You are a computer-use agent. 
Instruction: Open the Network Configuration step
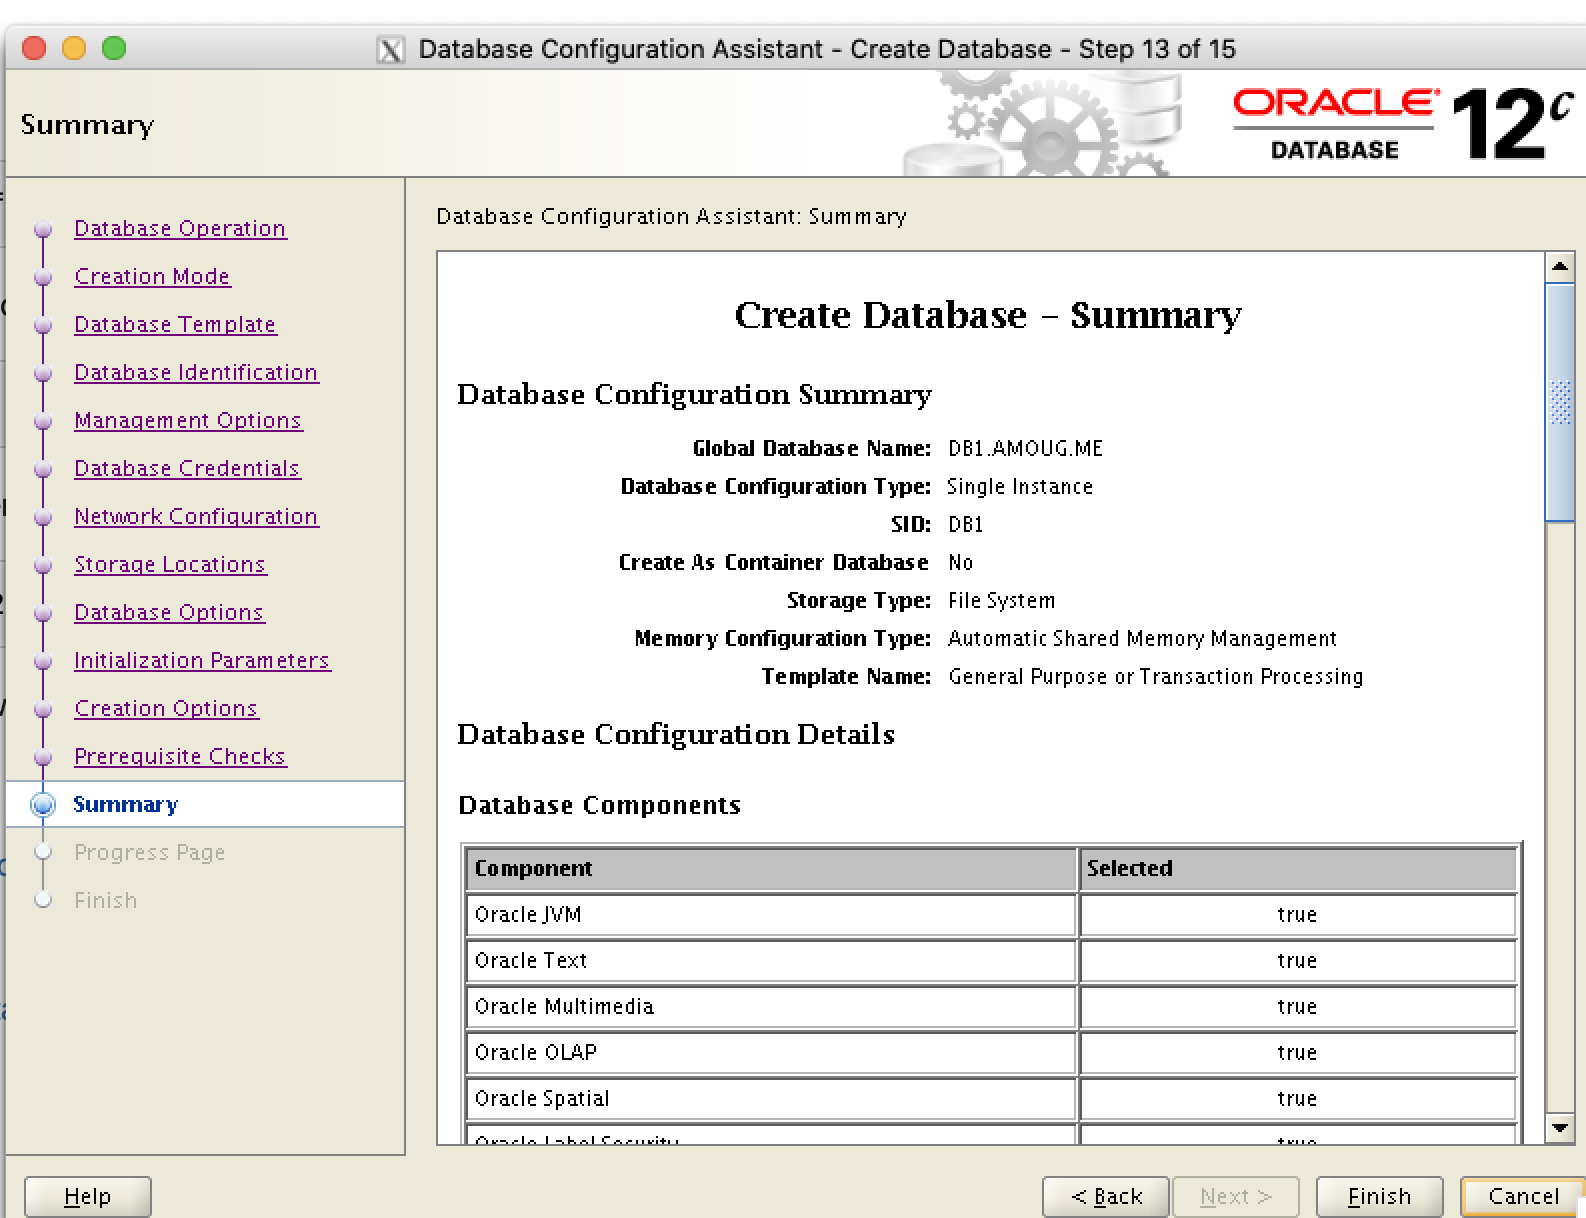click(x=196, y=516)
